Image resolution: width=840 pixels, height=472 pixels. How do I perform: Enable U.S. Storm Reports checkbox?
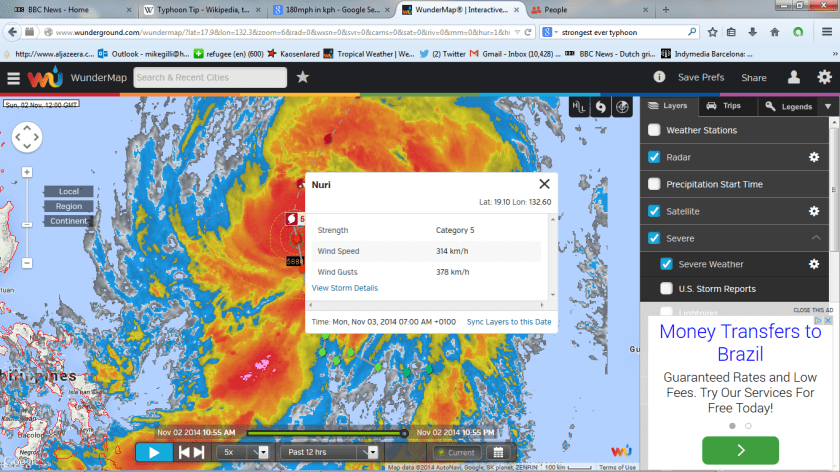pyautogui.click(x=667, y=289)
